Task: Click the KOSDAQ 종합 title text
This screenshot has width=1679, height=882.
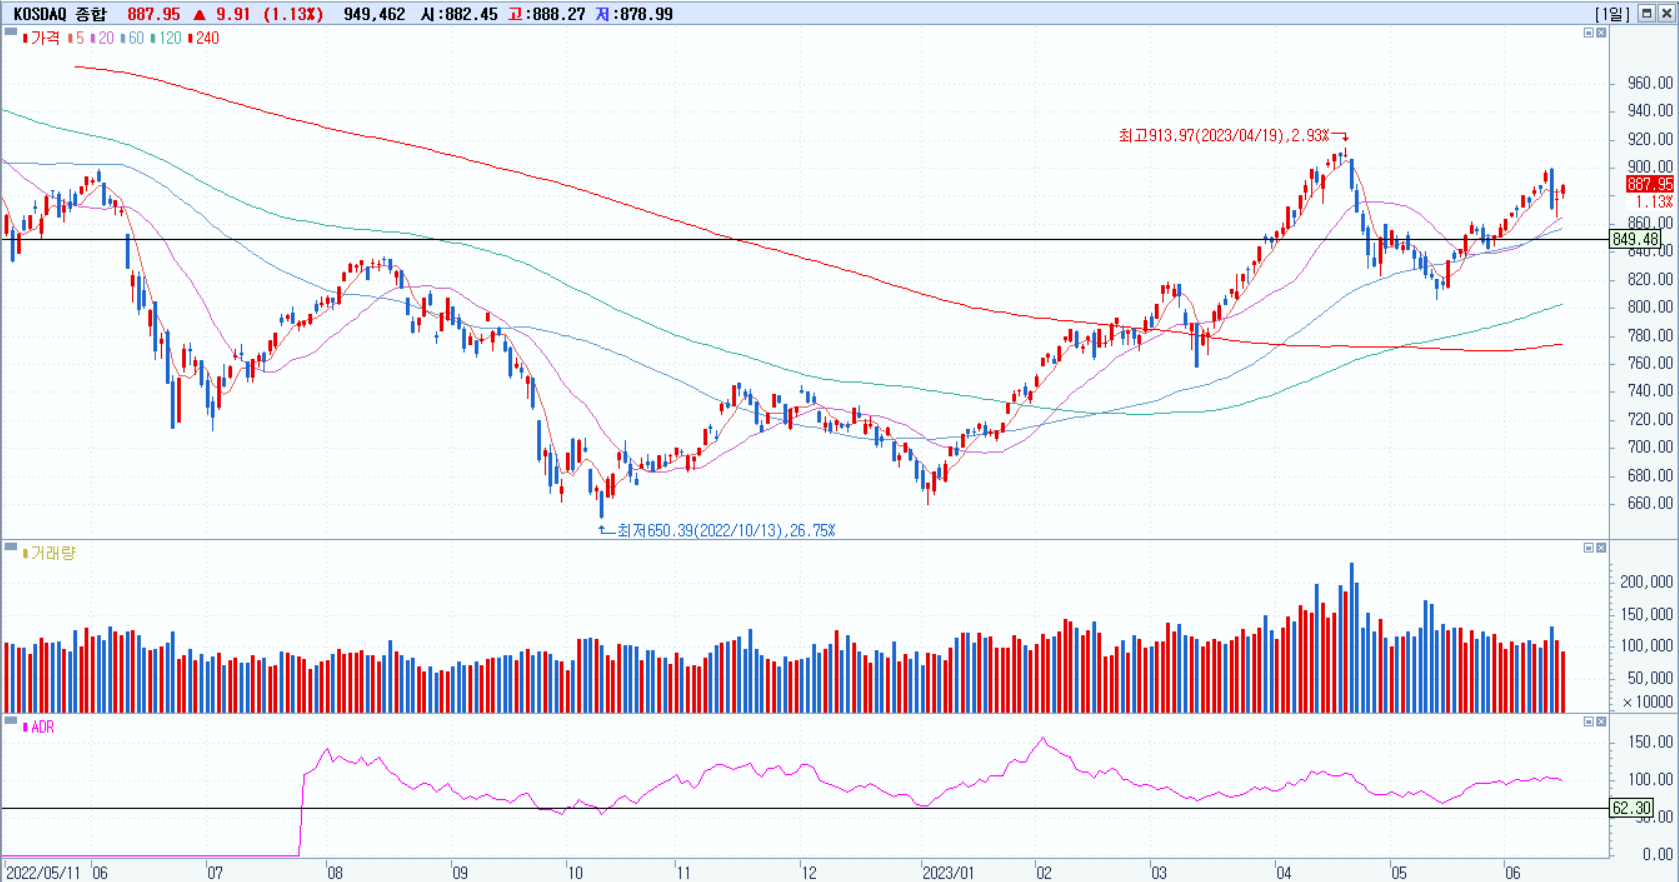Action: pos(59,14)
